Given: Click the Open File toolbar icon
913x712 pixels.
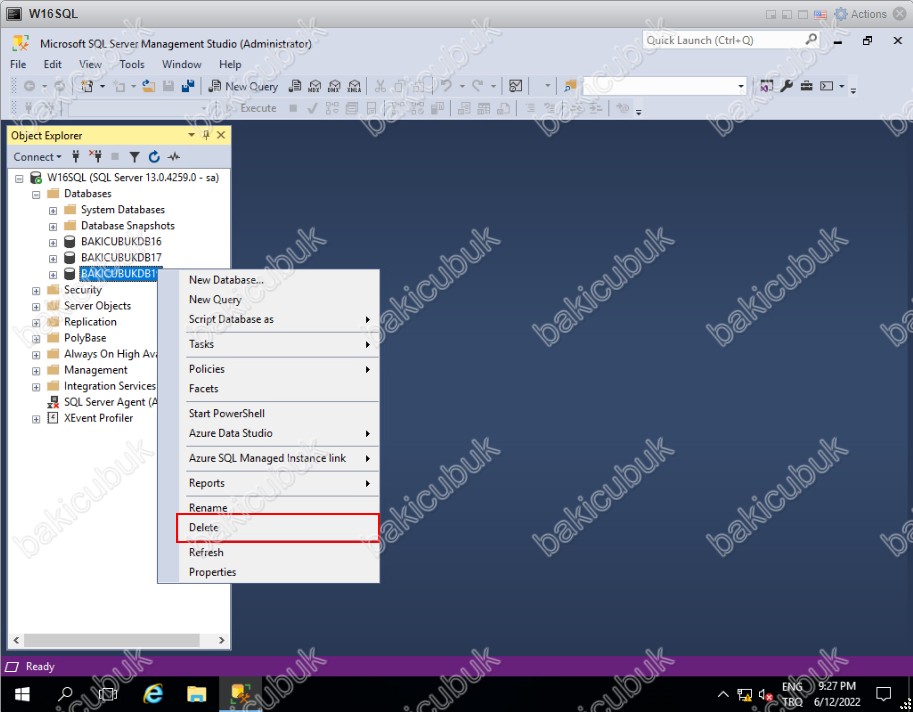Looking at the screenshot, I should tap(148, 86).
